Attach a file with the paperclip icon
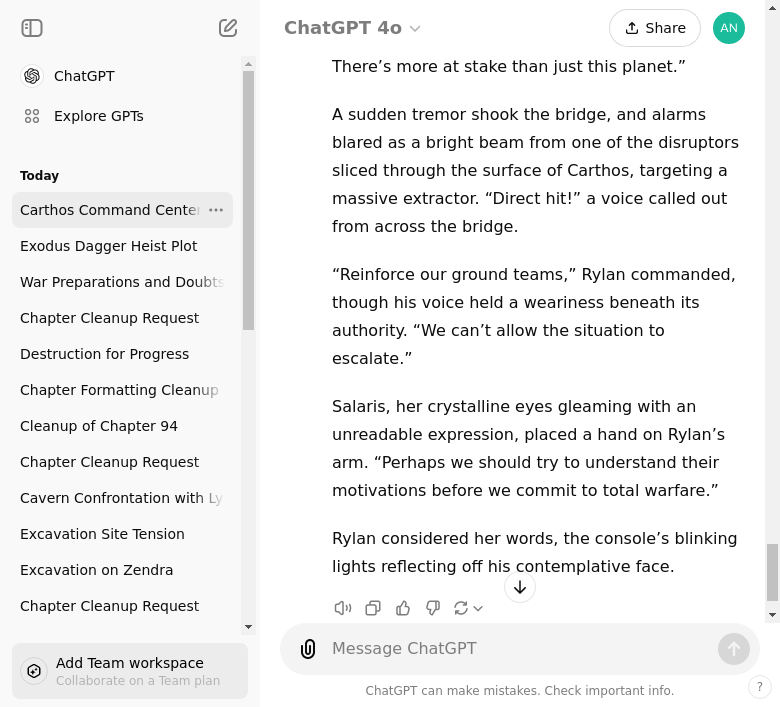The width and height of the screenshot is (780, 707). pos(308,649)
